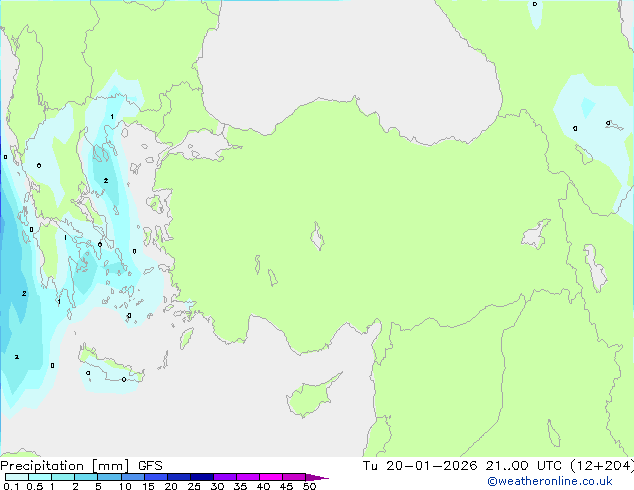
Task: Open the weatheronline.co.uk link
Action: tap(549, 481)
